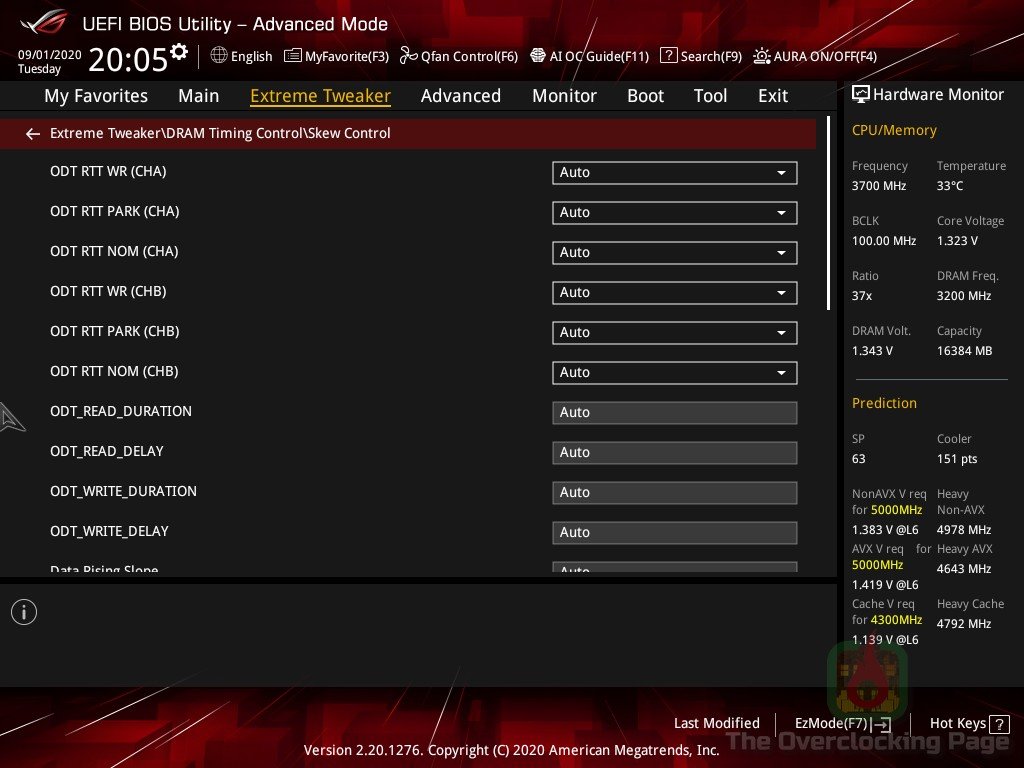Launch AI OC Guide from the toolbar
This screenshot has height=768, width=1024.
tap(590, 56)
